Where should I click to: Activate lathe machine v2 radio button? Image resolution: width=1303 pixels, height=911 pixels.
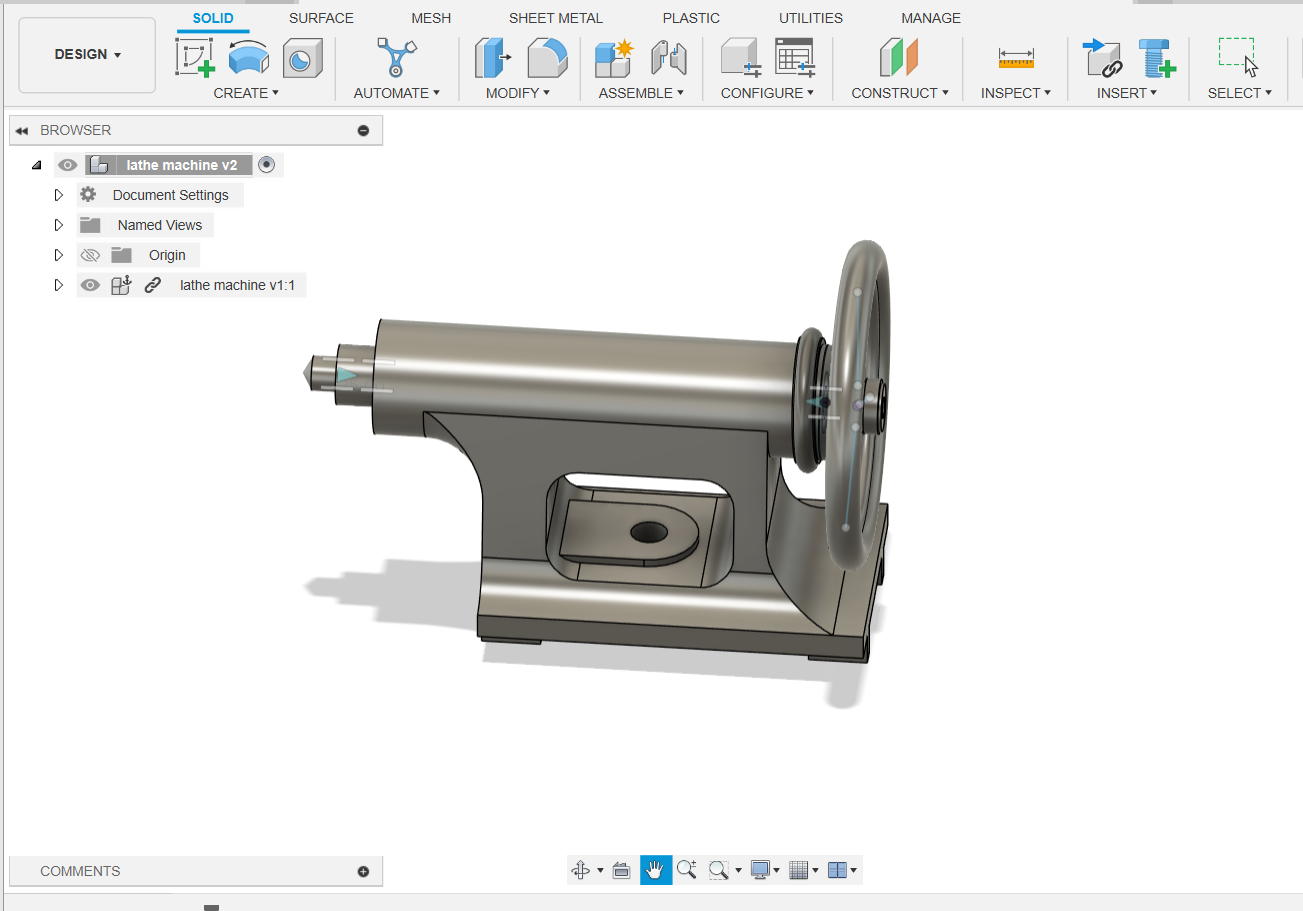point(266,165)
